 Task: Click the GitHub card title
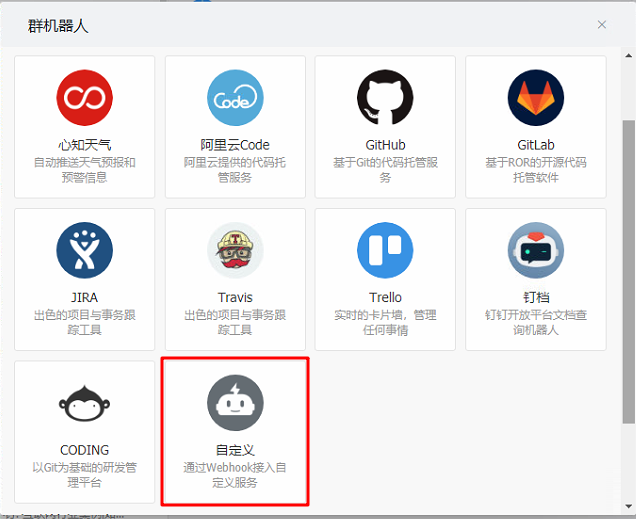(385, 145)
